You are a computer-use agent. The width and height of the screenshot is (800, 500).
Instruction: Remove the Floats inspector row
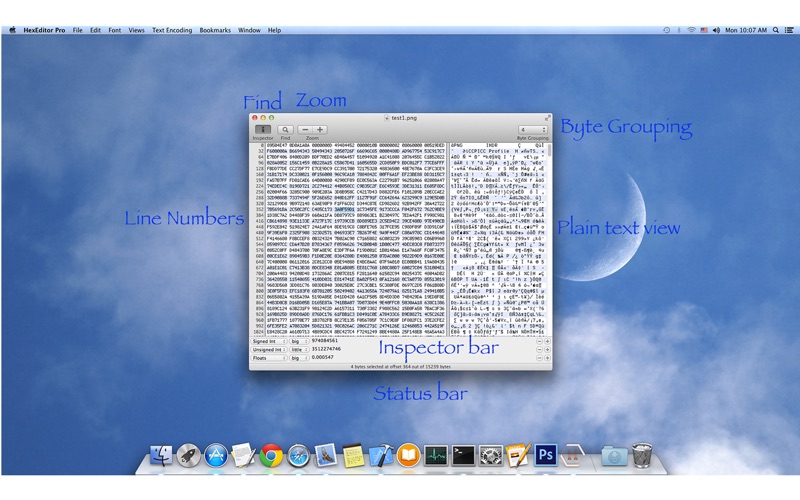point(539,358)
